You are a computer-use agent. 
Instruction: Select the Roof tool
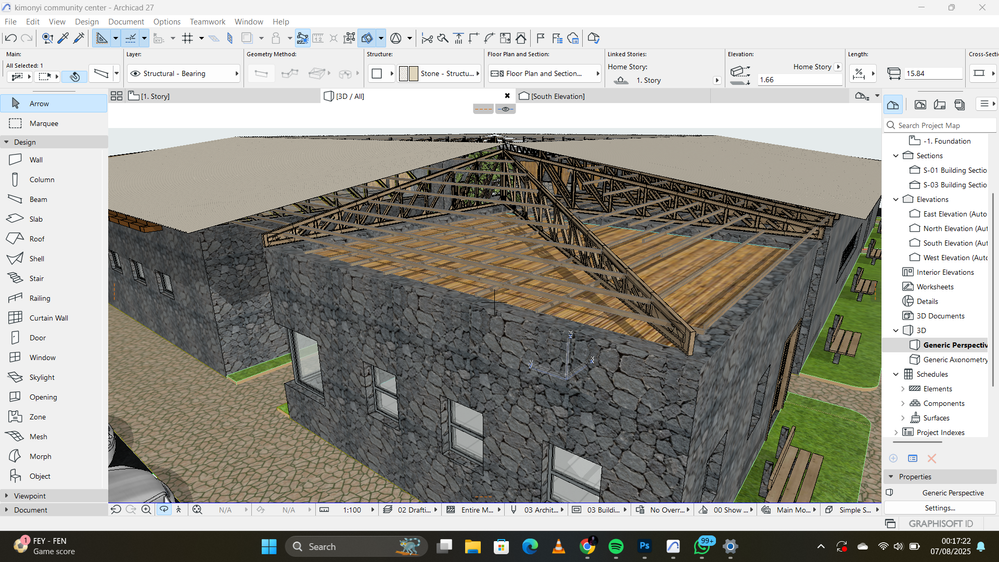click(x=36, y=239)
